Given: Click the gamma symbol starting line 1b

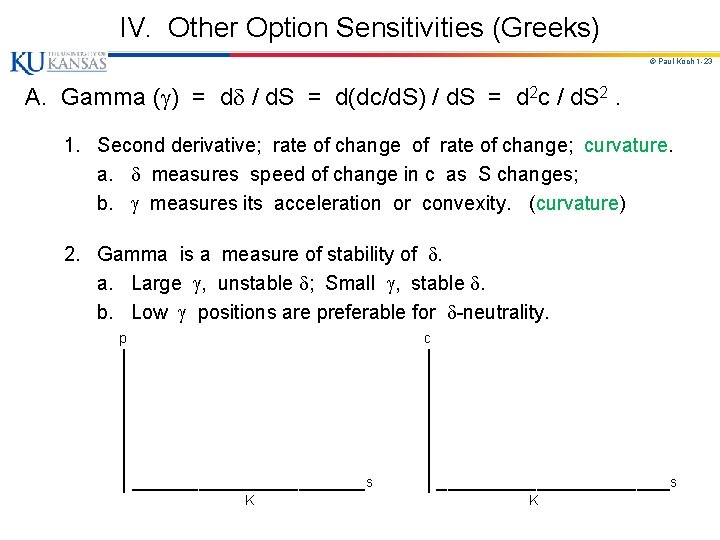Looking at the screenshot, I should 135,204.
